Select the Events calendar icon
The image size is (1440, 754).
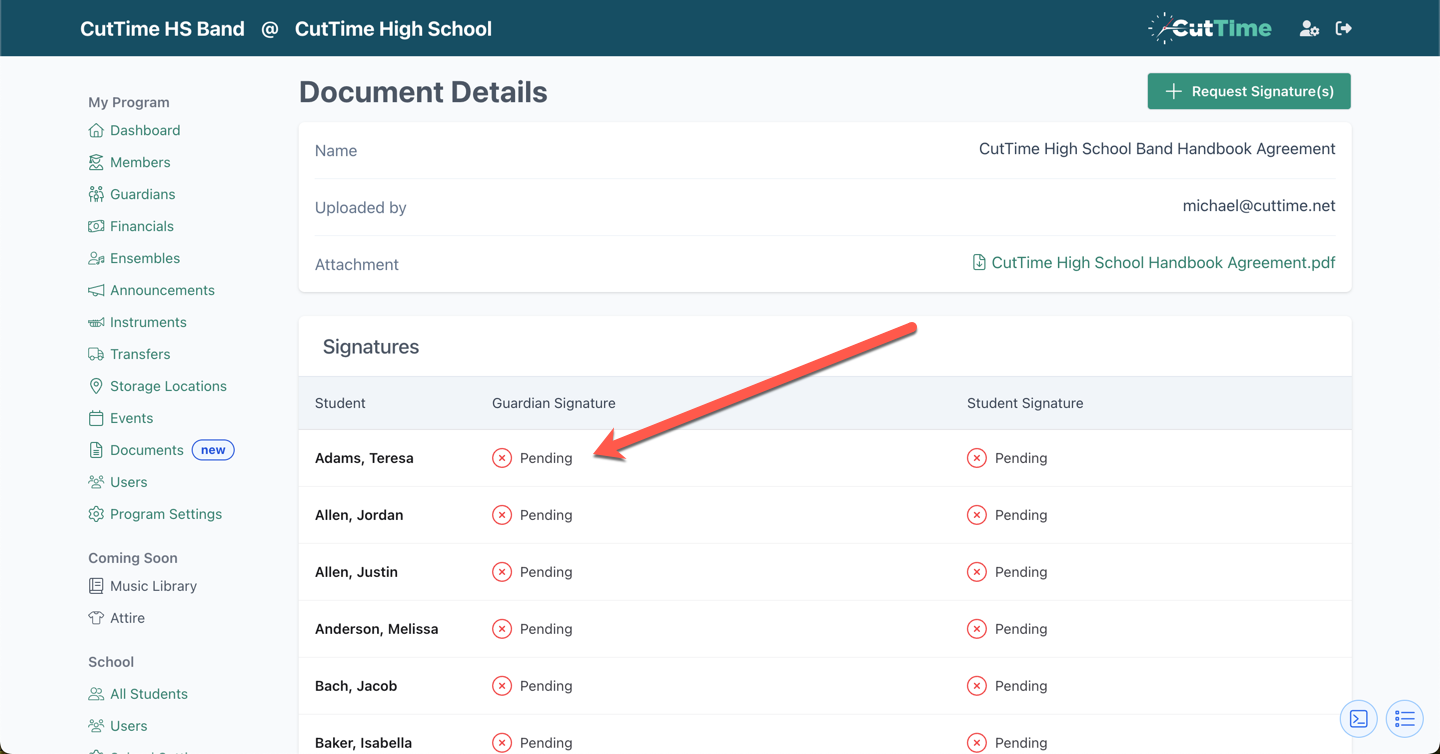95,418
